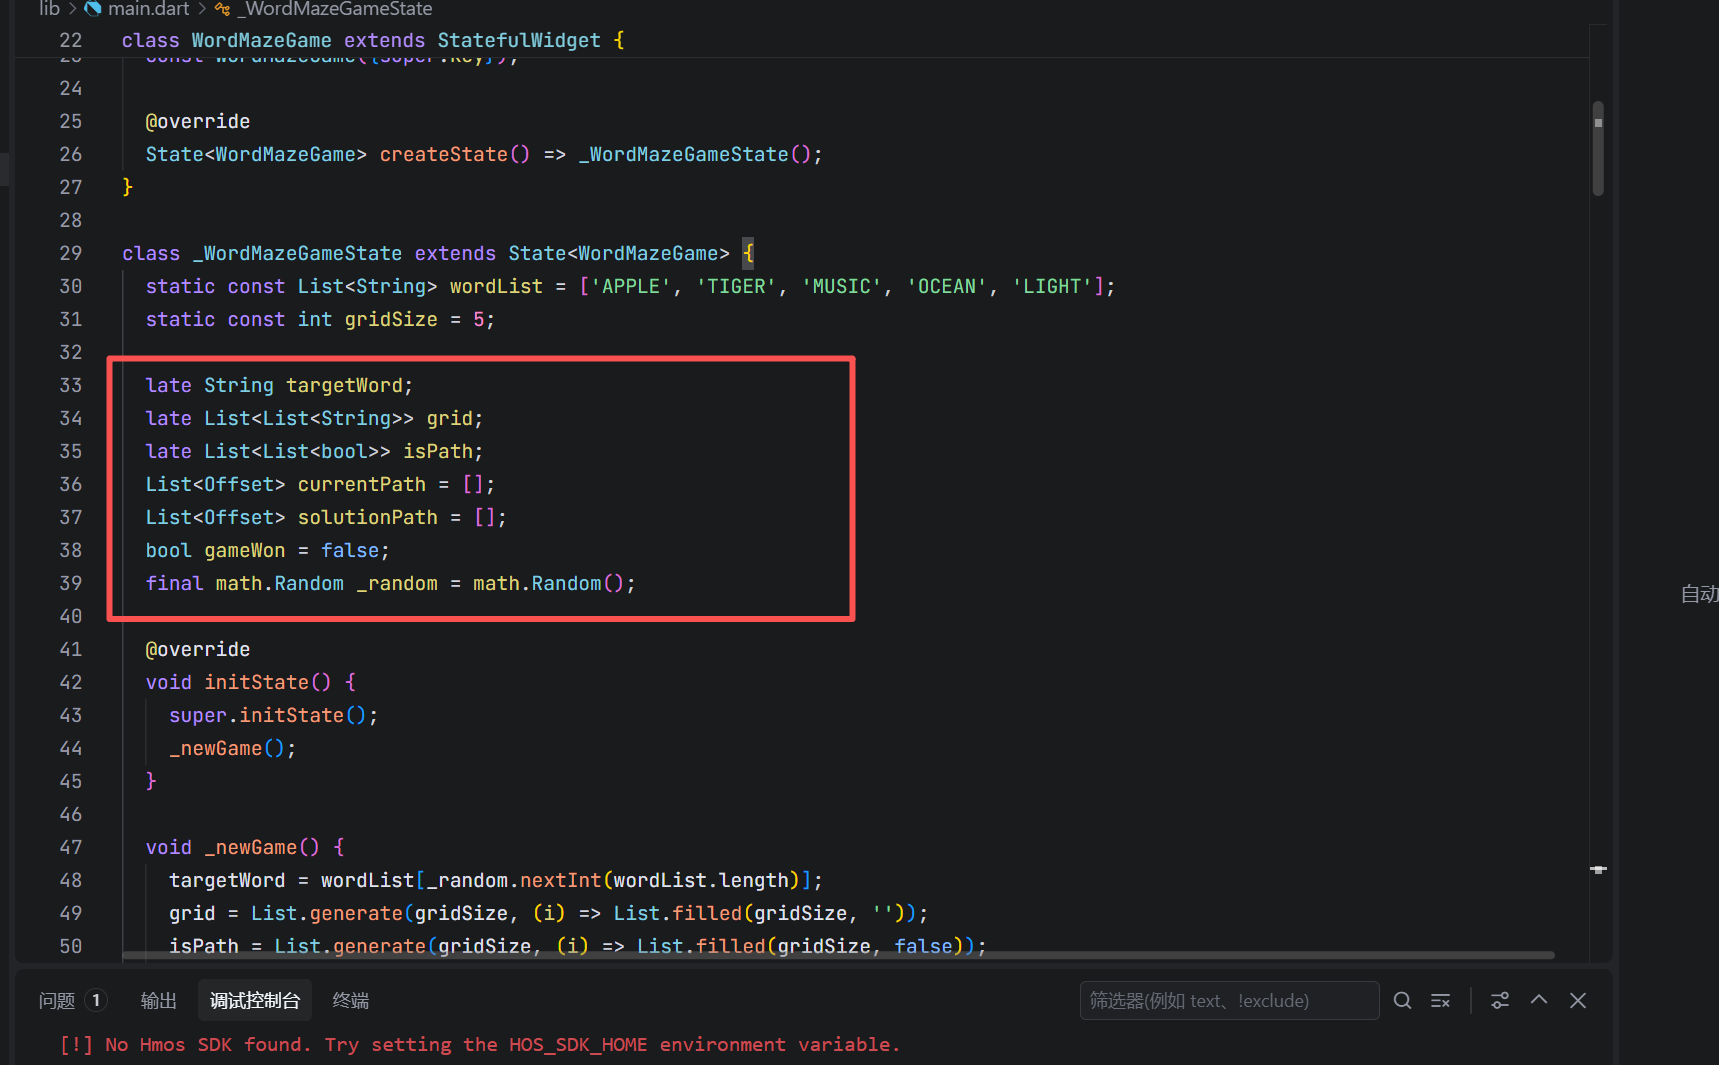Click gridSize on line 31
Viewport: 1719px width, 1065px height.
click(391, 319)
